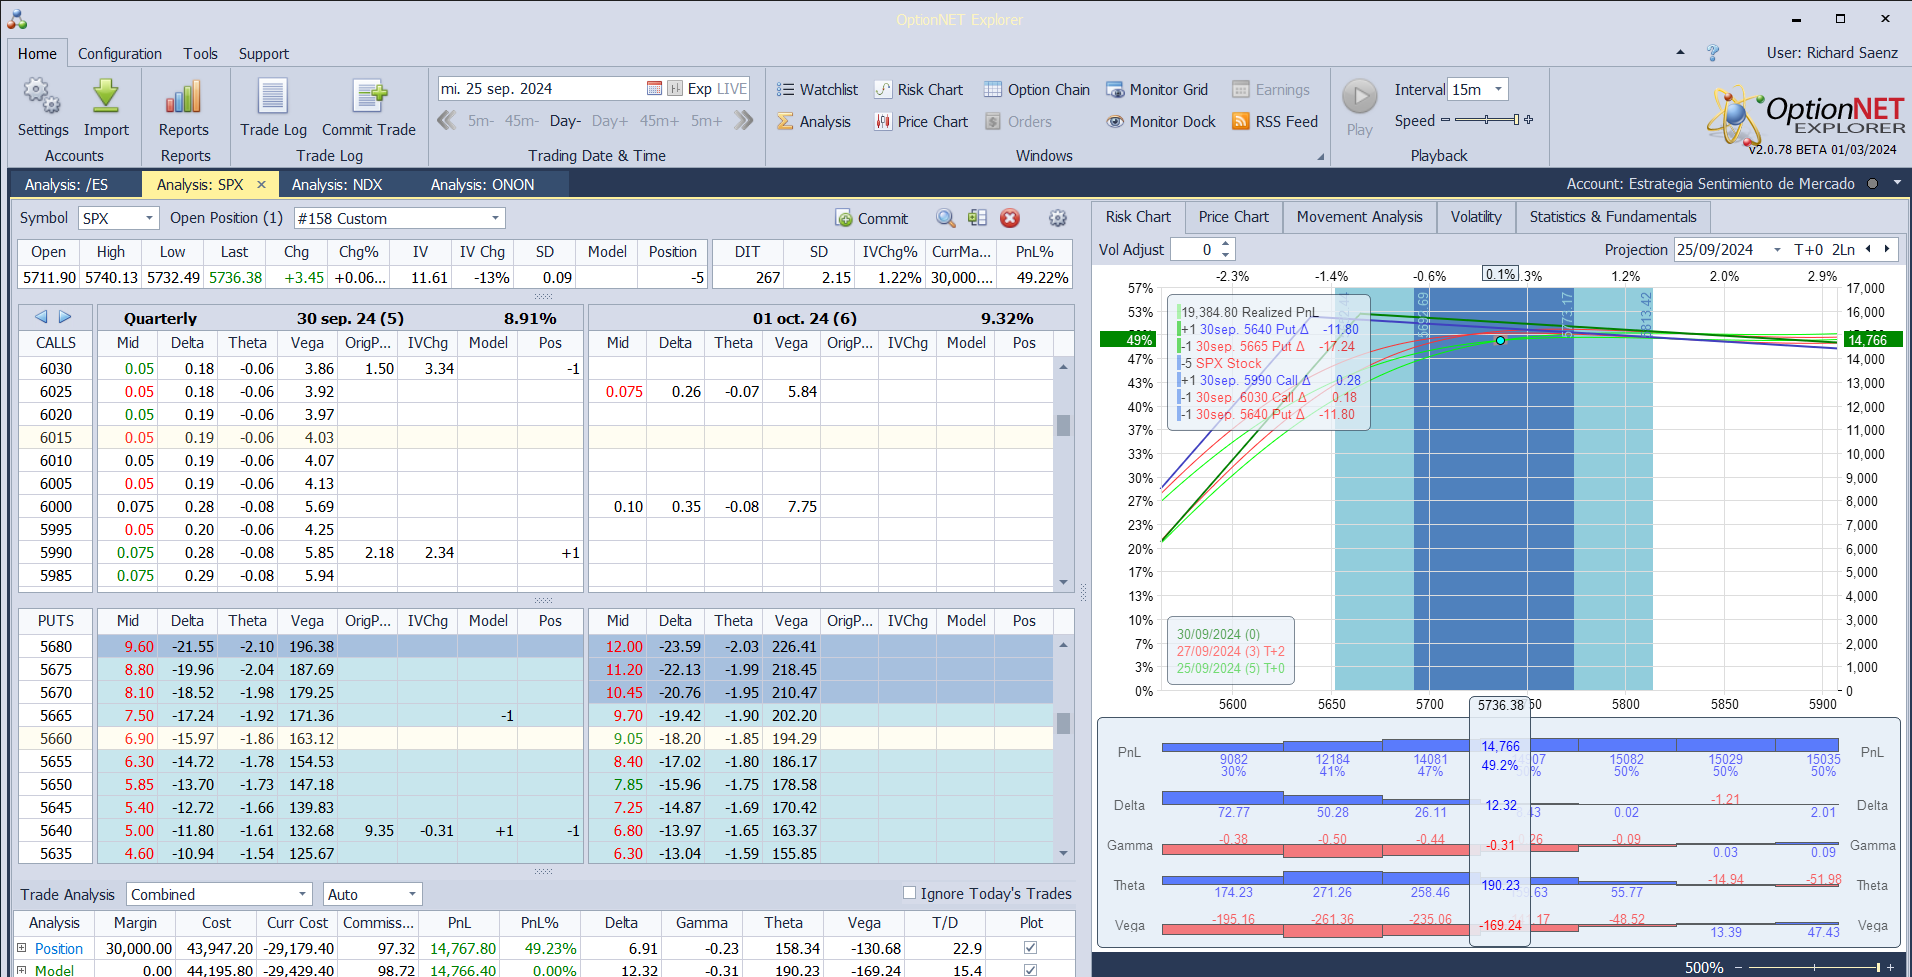Toggle Plot checkbox for Position row
The image size is (1912, 977).
pos(1031,948)
